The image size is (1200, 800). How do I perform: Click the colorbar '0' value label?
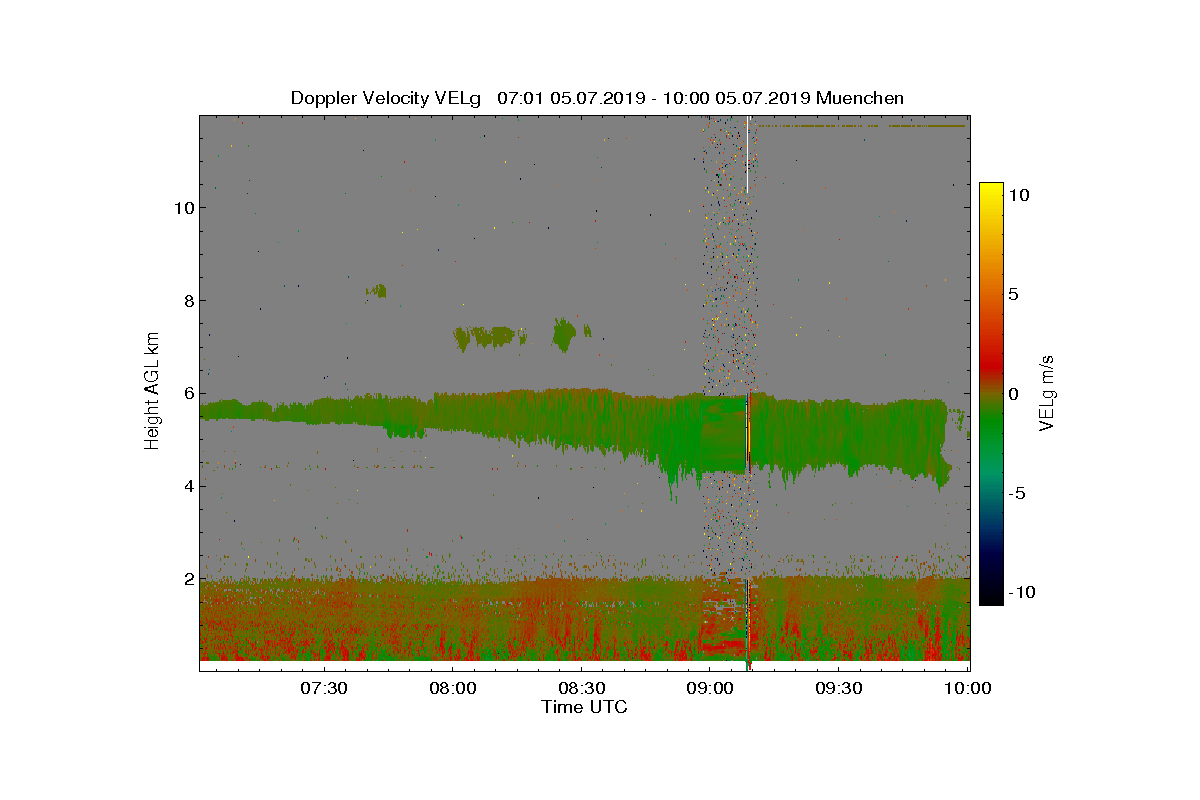coord(1013,394)
